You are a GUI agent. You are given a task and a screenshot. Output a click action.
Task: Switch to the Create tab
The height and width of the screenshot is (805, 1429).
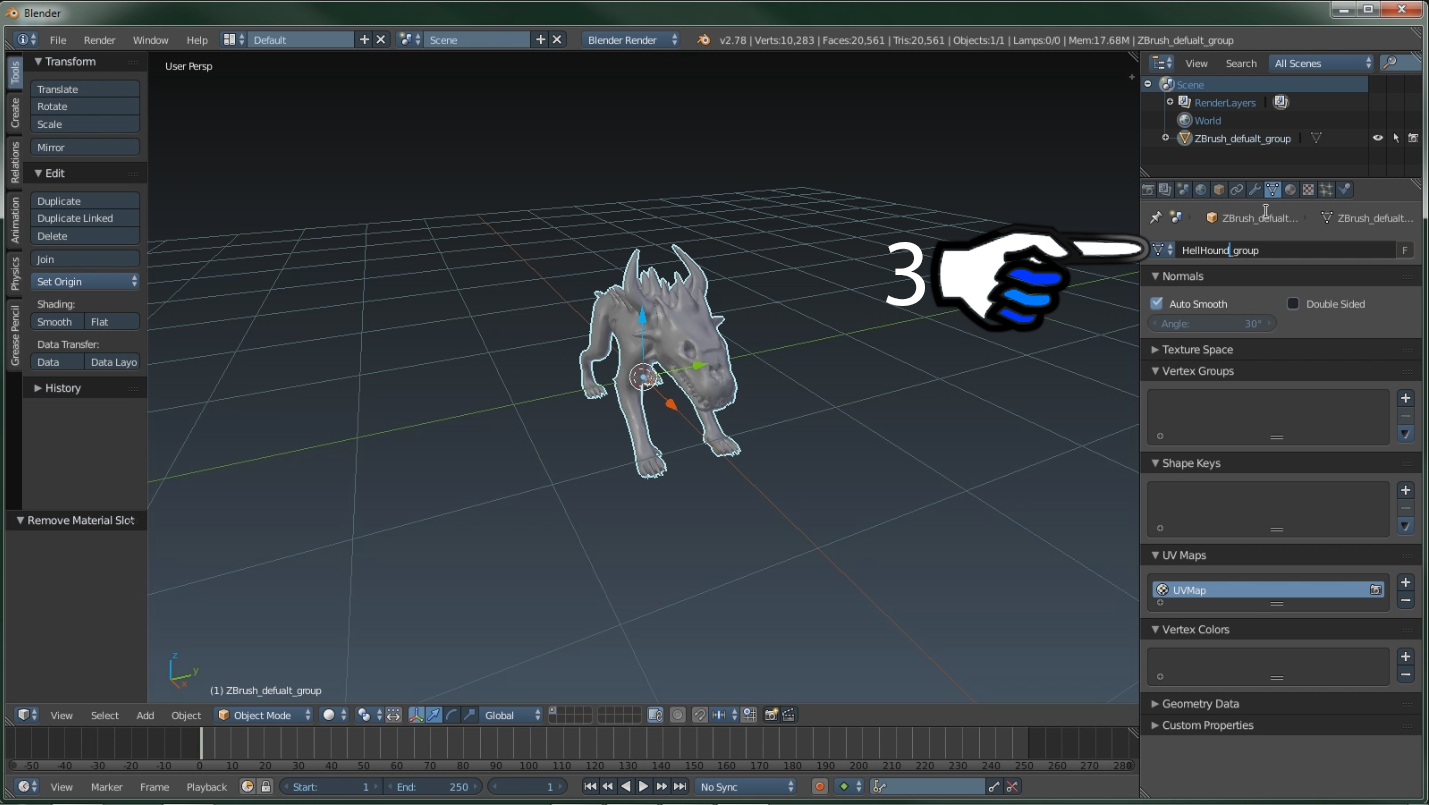(15, 112)
